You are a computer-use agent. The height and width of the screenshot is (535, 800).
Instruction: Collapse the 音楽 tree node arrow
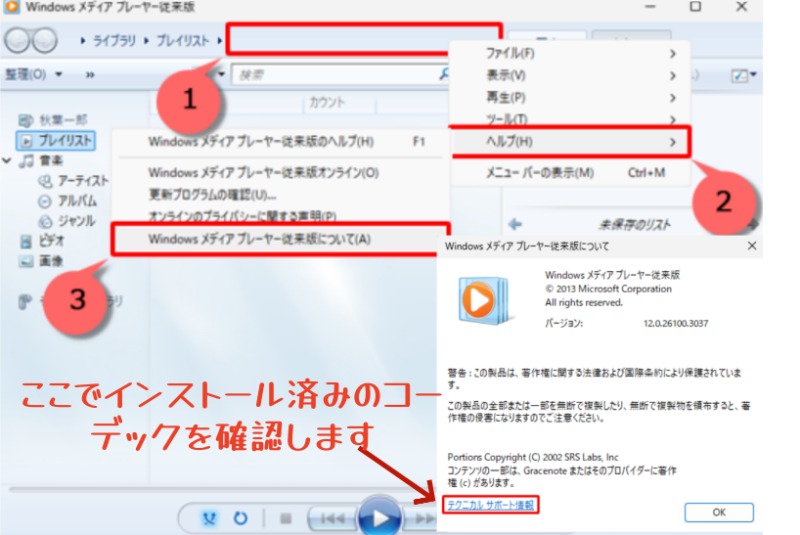(x=7, y=161)
